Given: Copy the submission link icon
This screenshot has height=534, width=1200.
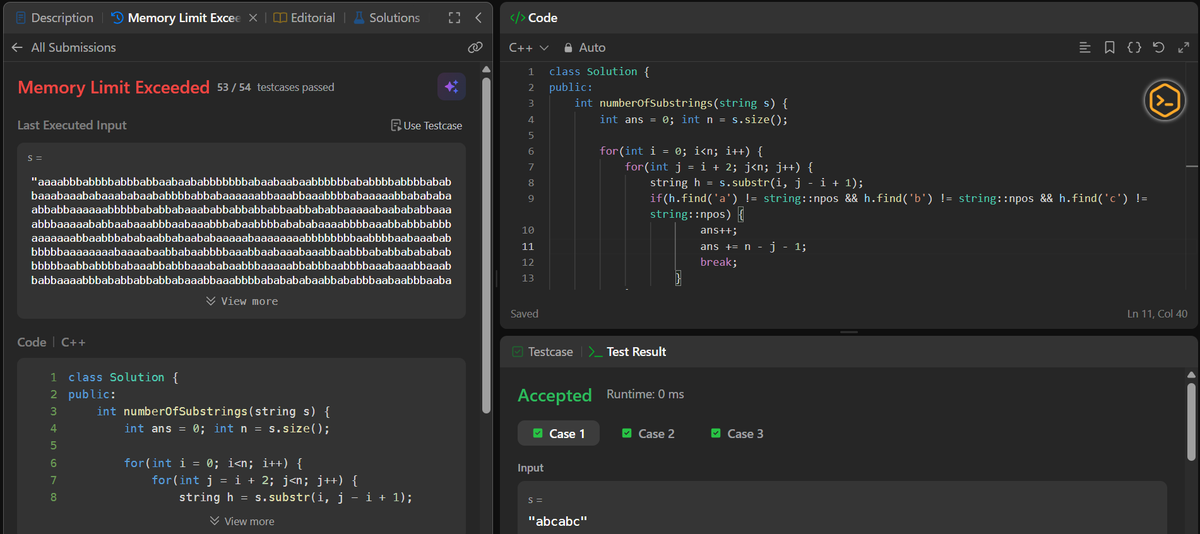Looking at the screenshot, I should pos(475,47).
